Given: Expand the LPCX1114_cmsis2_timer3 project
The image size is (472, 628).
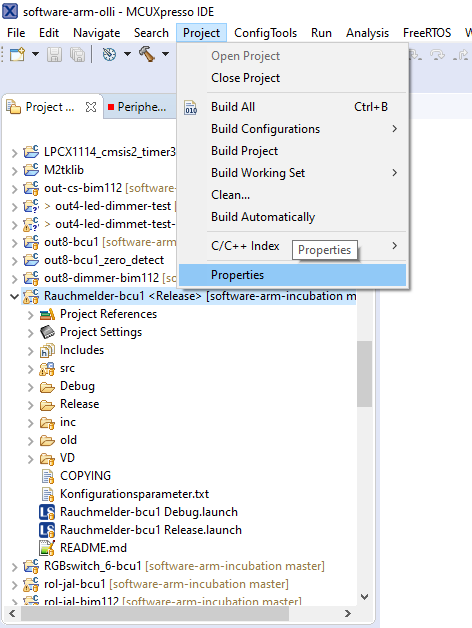Looking at the screenshot, I should pos(14,153).
